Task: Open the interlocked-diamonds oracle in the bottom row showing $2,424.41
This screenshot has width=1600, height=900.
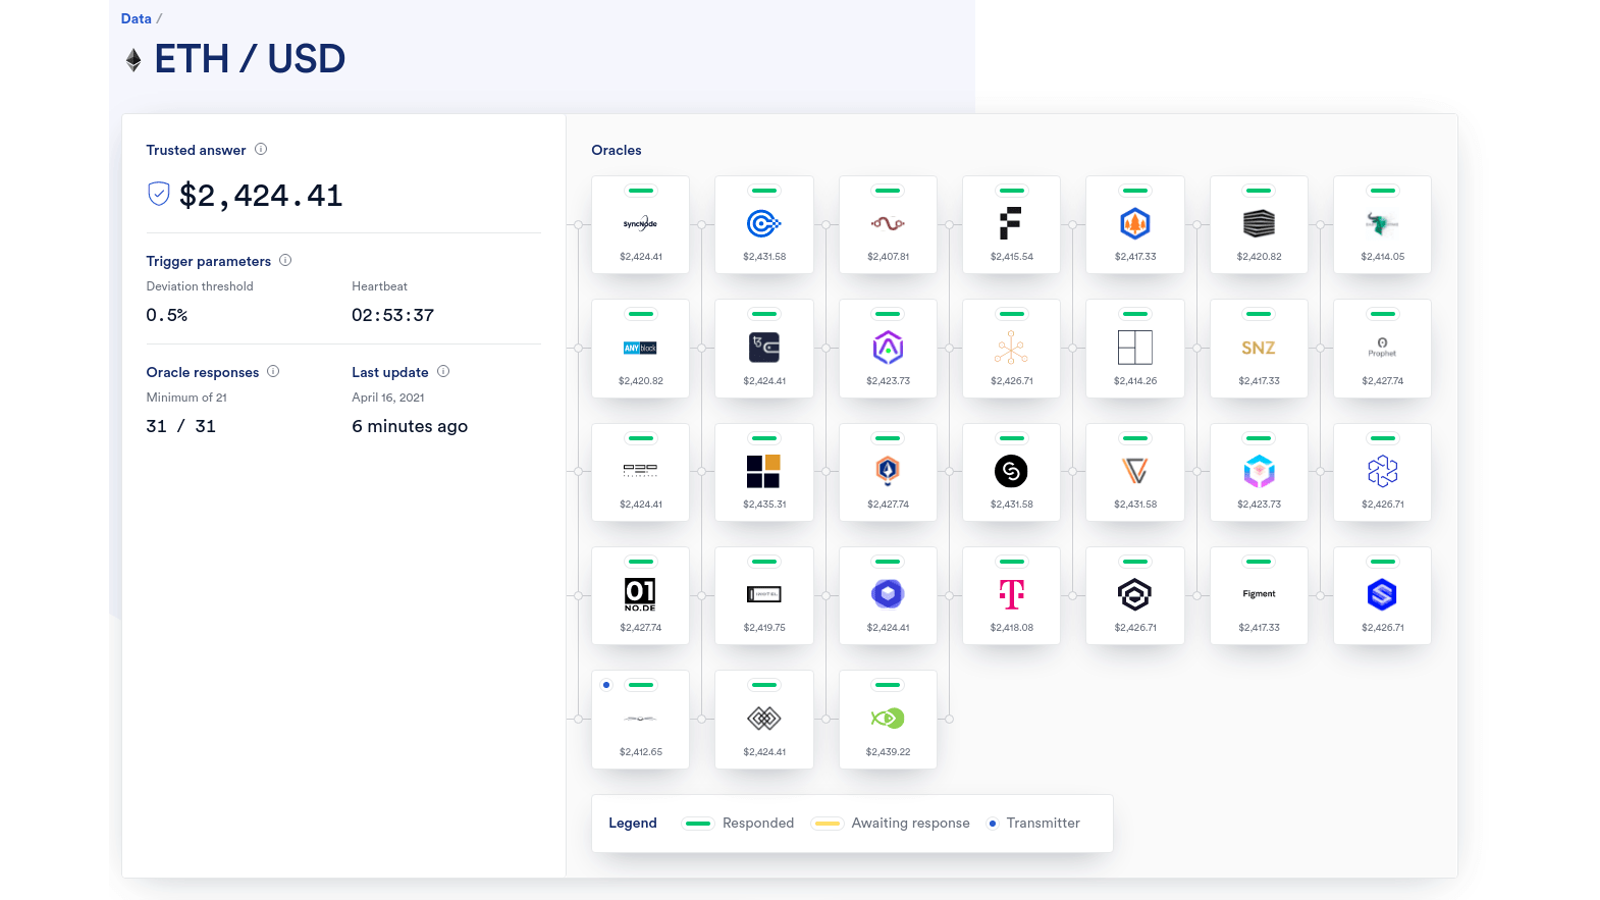Action: pyautogui.click(x=764, y=720)
